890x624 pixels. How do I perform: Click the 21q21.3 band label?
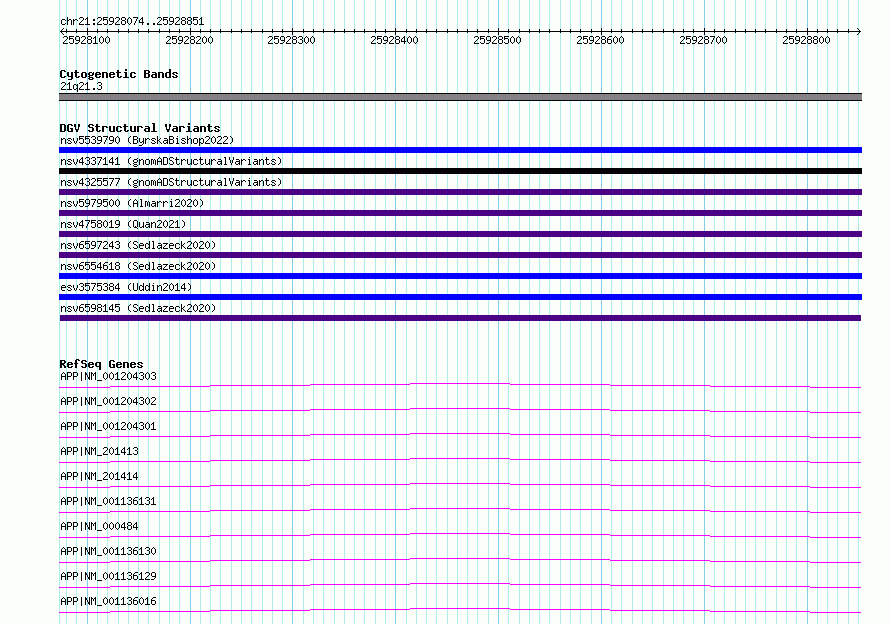click(81, 86)
